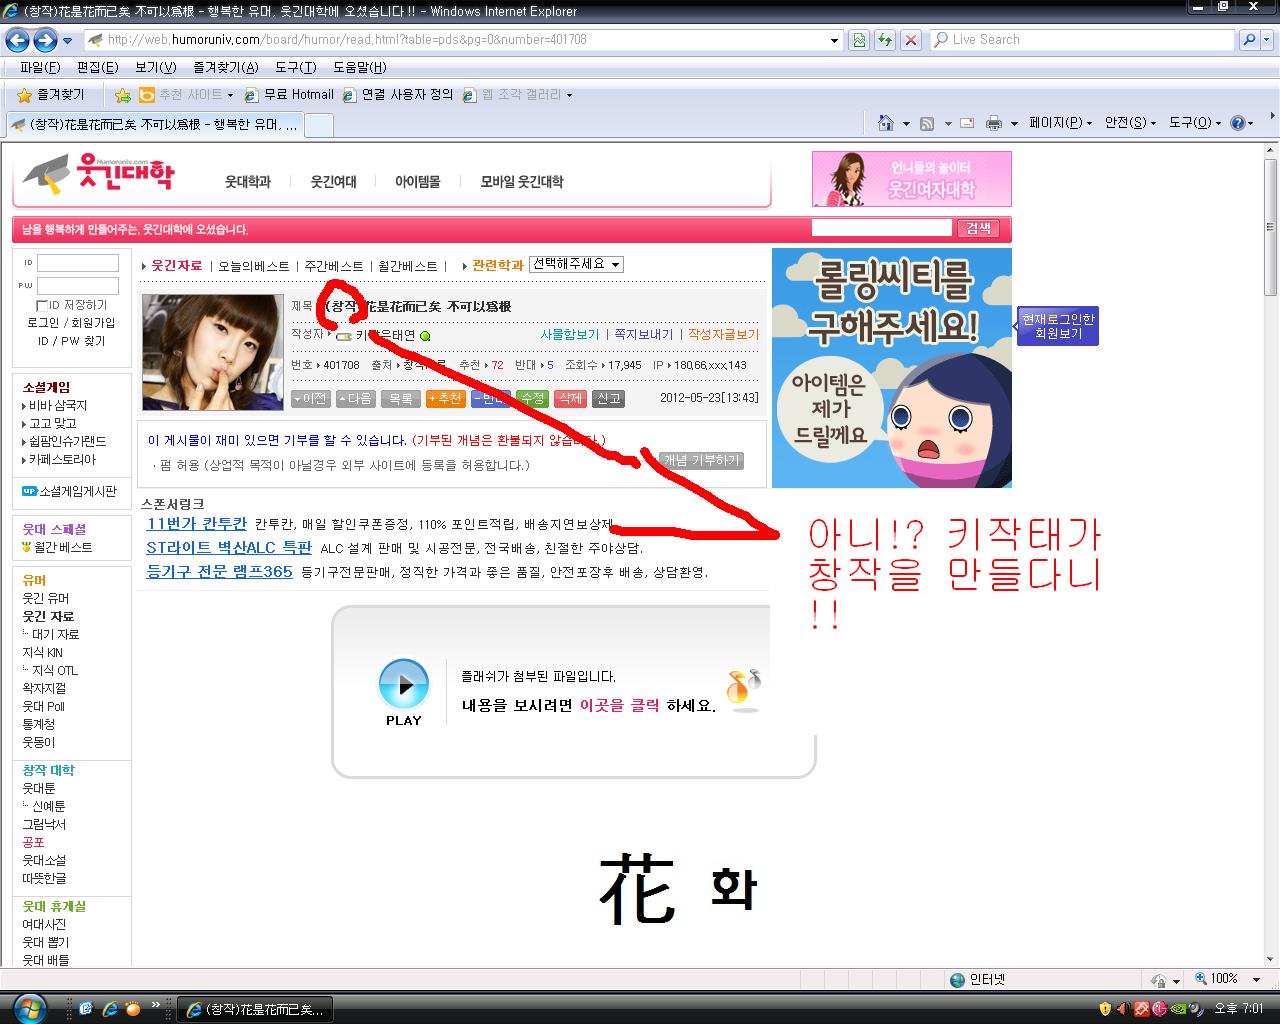Play the Flash content PLAY button
The width and height of the screenshot is (1280, 1024).
point(403,691)
